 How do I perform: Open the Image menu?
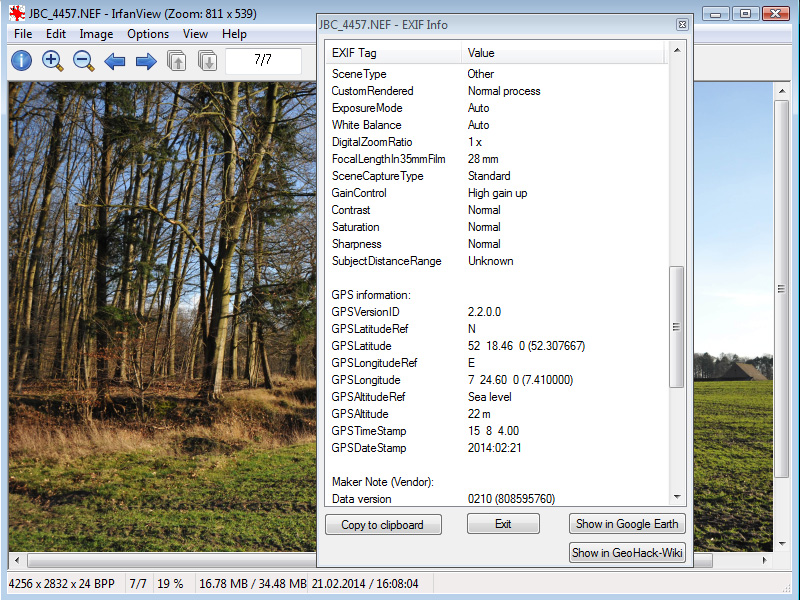click(96, 34)
